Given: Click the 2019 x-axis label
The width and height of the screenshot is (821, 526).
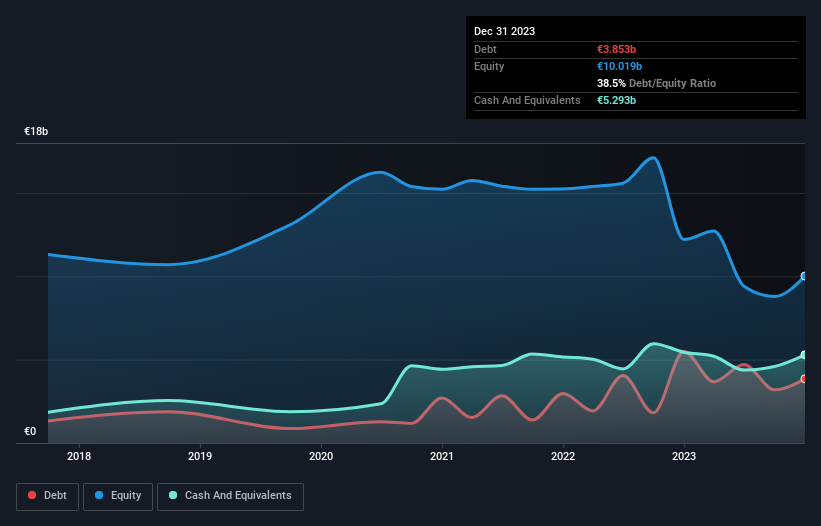Looking at the screenshot, I should (x=200, y=456).
